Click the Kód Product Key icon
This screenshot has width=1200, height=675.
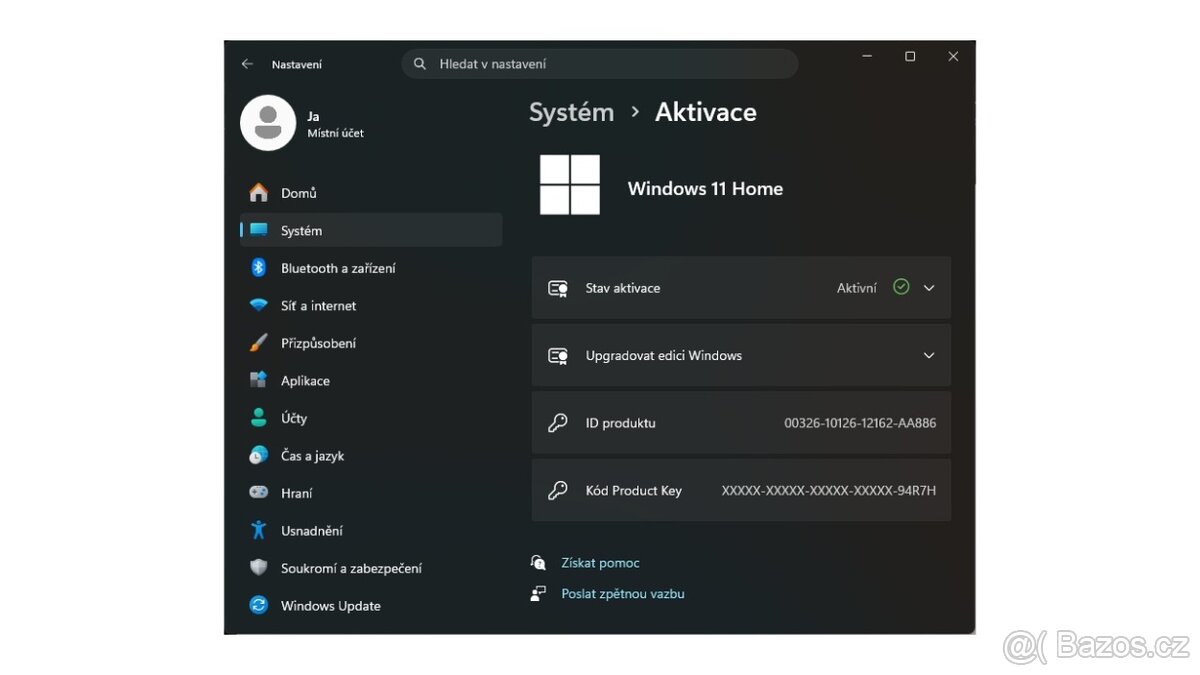pyautogui.click(x=558, y=491)
